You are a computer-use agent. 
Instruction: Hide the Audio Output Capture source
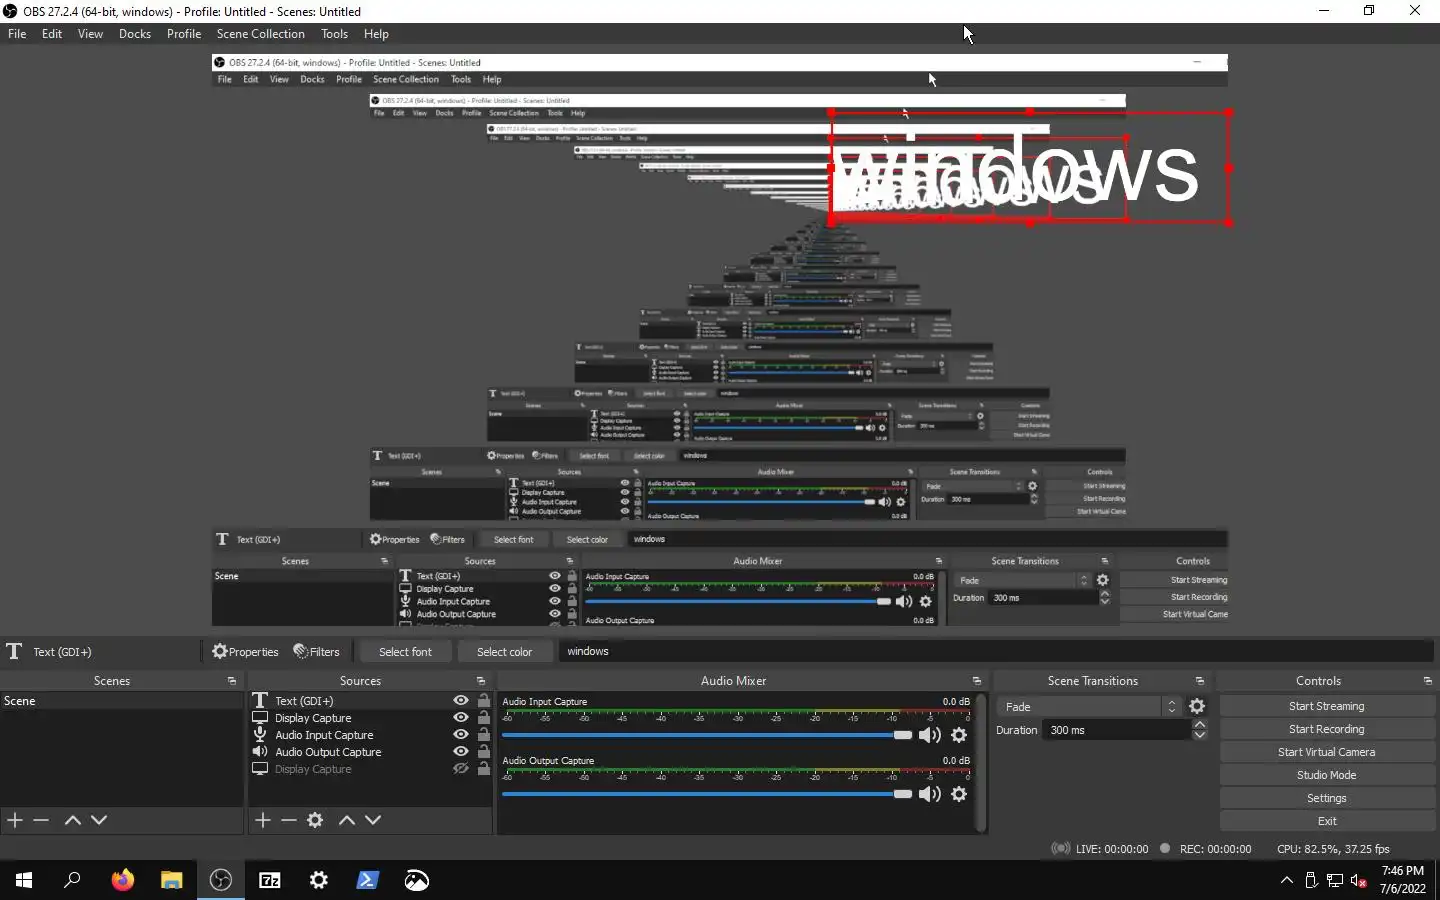coord(461,752)
